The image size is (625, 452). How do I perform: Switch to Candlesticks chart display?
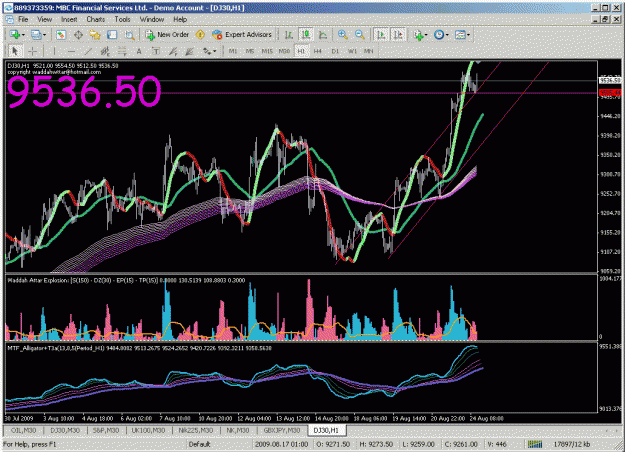pyautogui.click(x=306, y=35)
